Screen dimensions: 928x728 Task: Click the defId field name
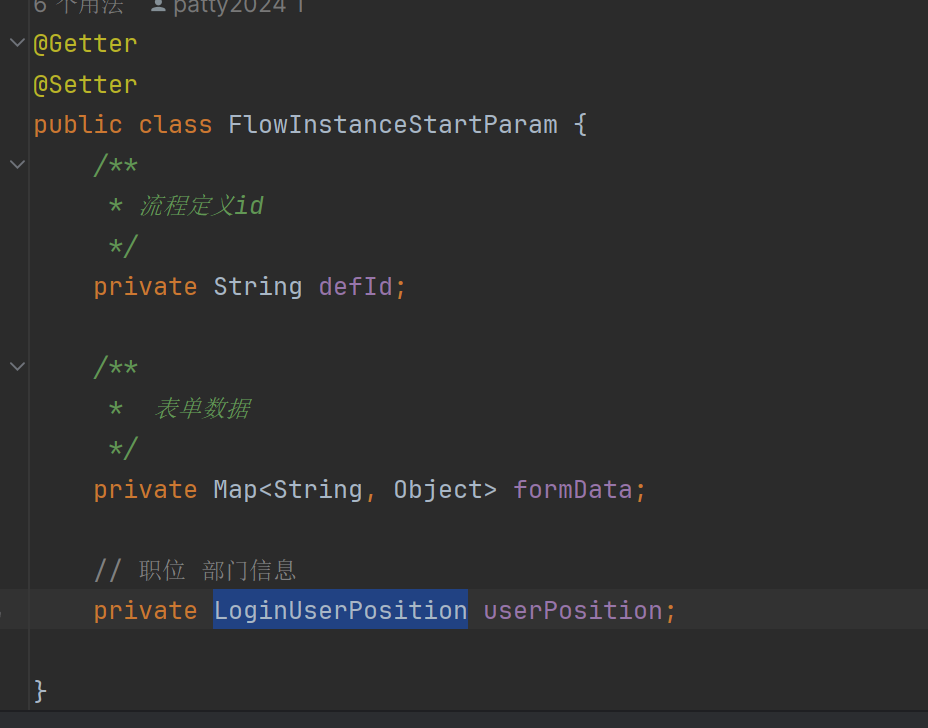tap(355, 287)
